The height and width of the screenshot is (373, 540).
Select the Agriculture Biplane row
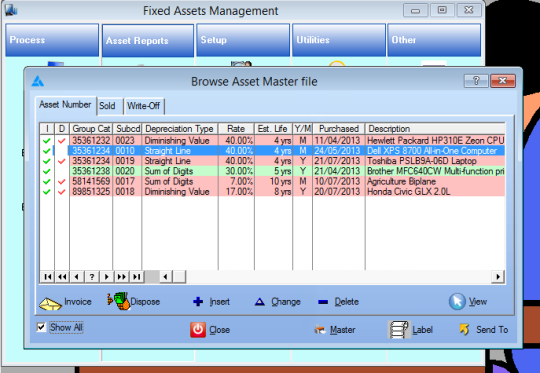click(x=272, y=181)
